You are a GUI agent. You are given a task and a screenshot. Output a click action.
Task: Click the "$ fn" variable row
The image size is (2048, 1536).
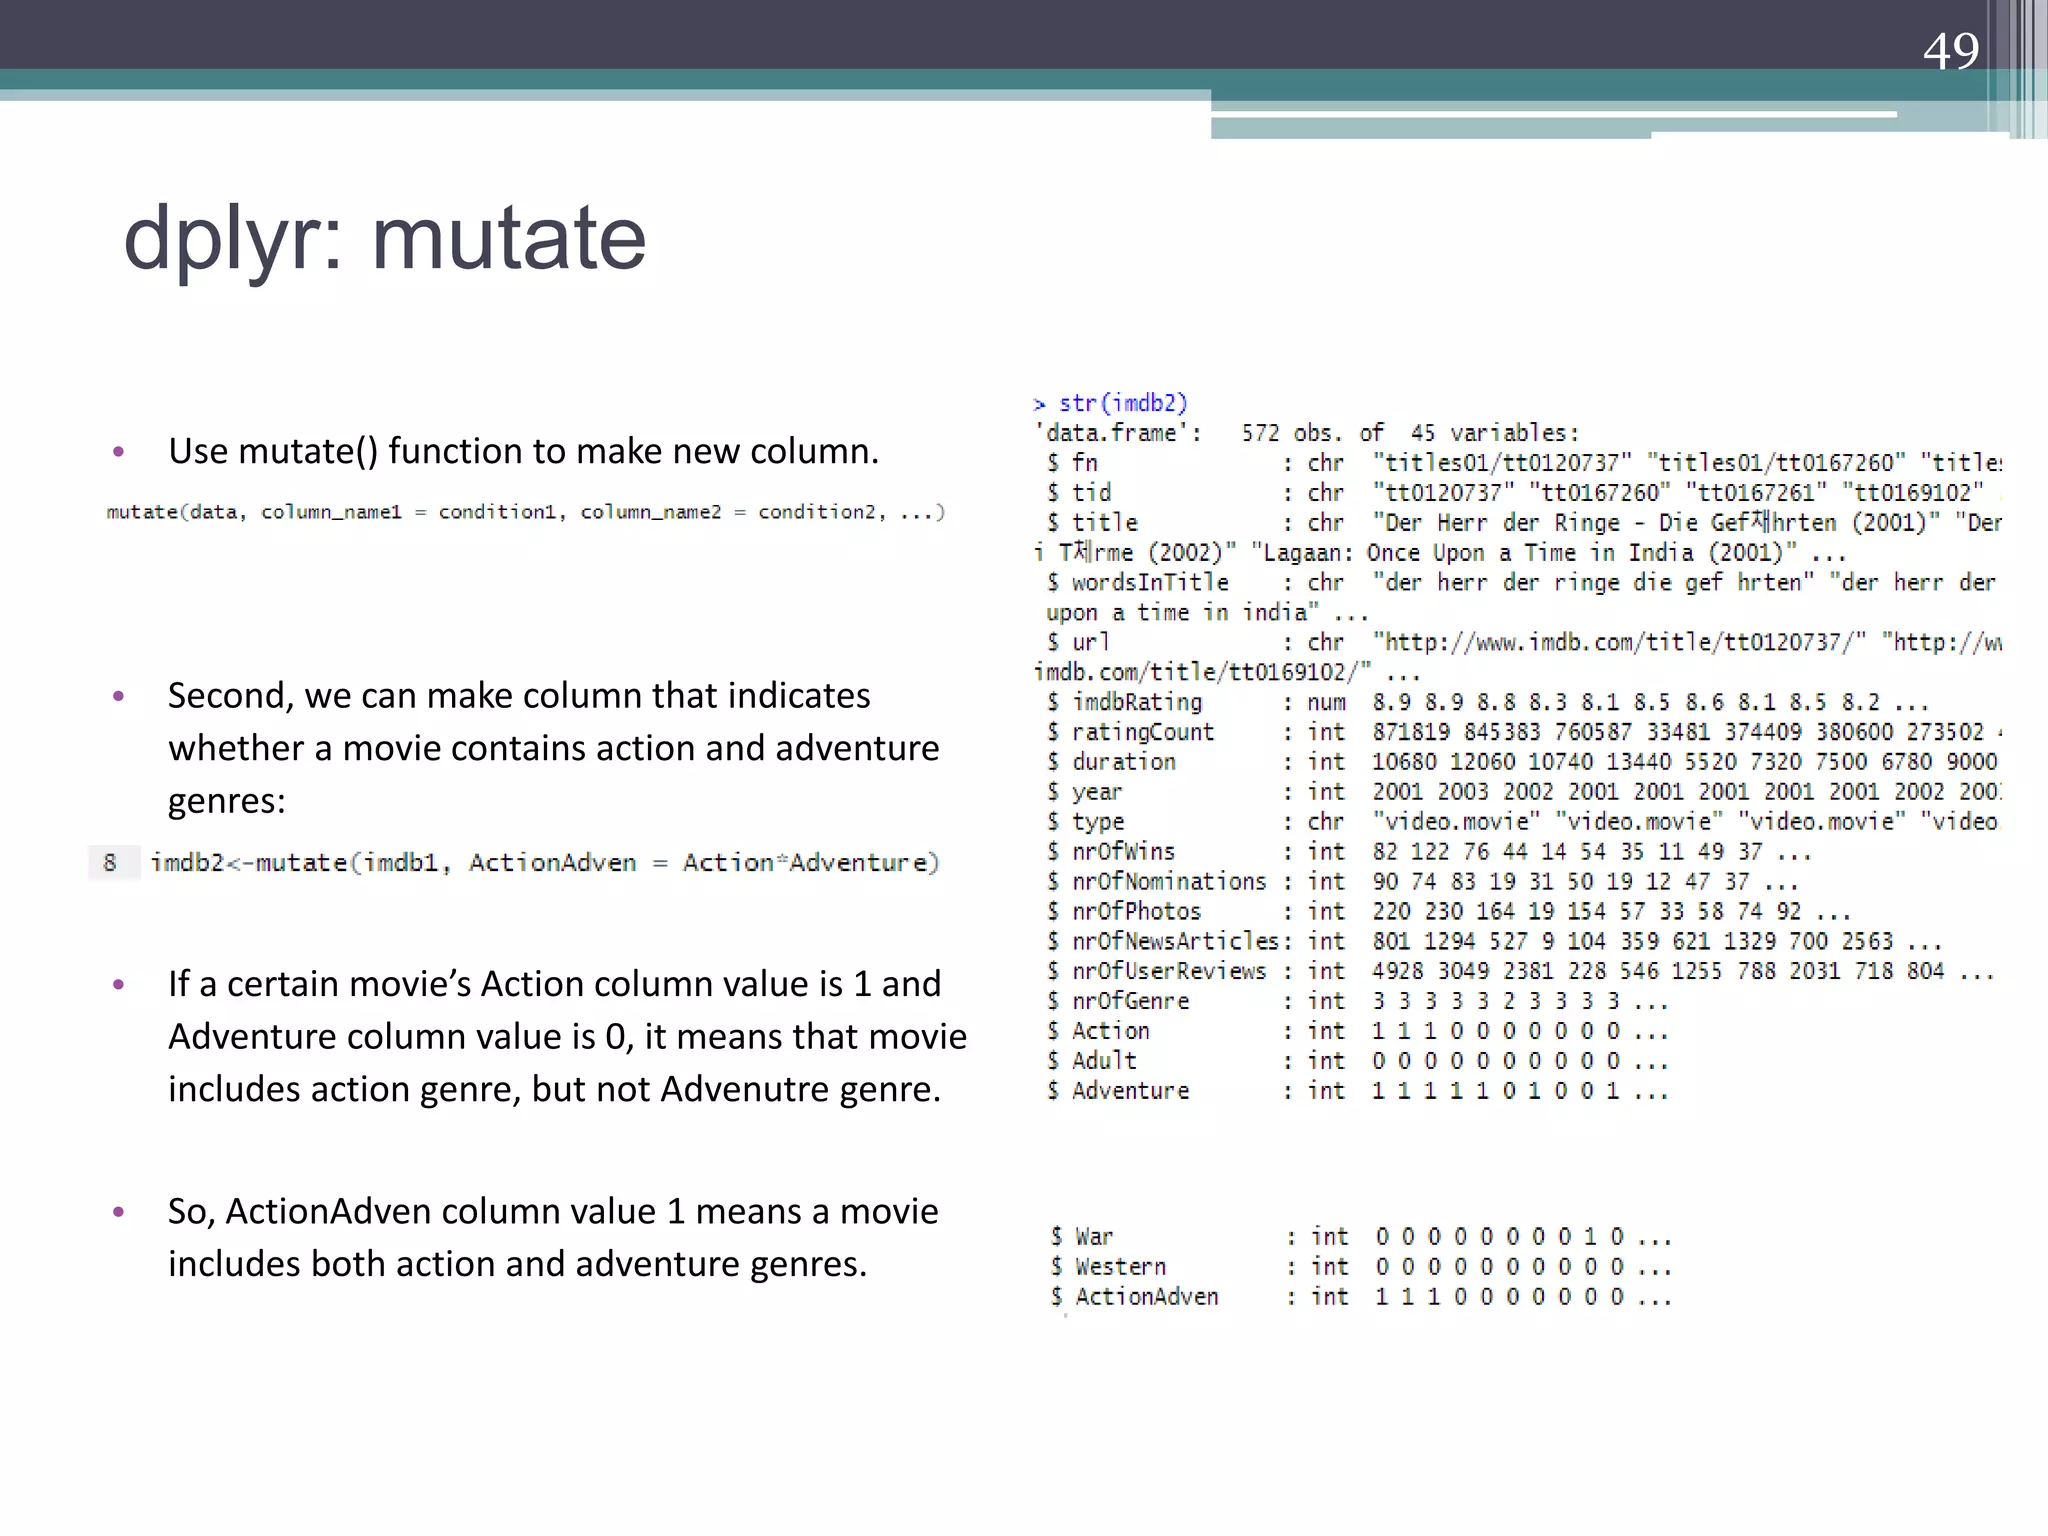click(x=1524, y=463)
